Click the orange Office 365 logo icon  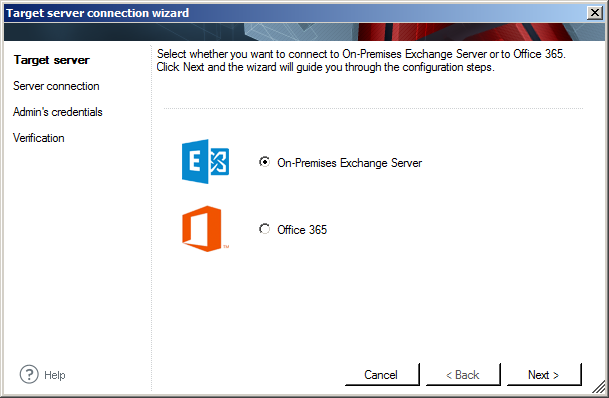pyautogui.click(x=204, y=229)
